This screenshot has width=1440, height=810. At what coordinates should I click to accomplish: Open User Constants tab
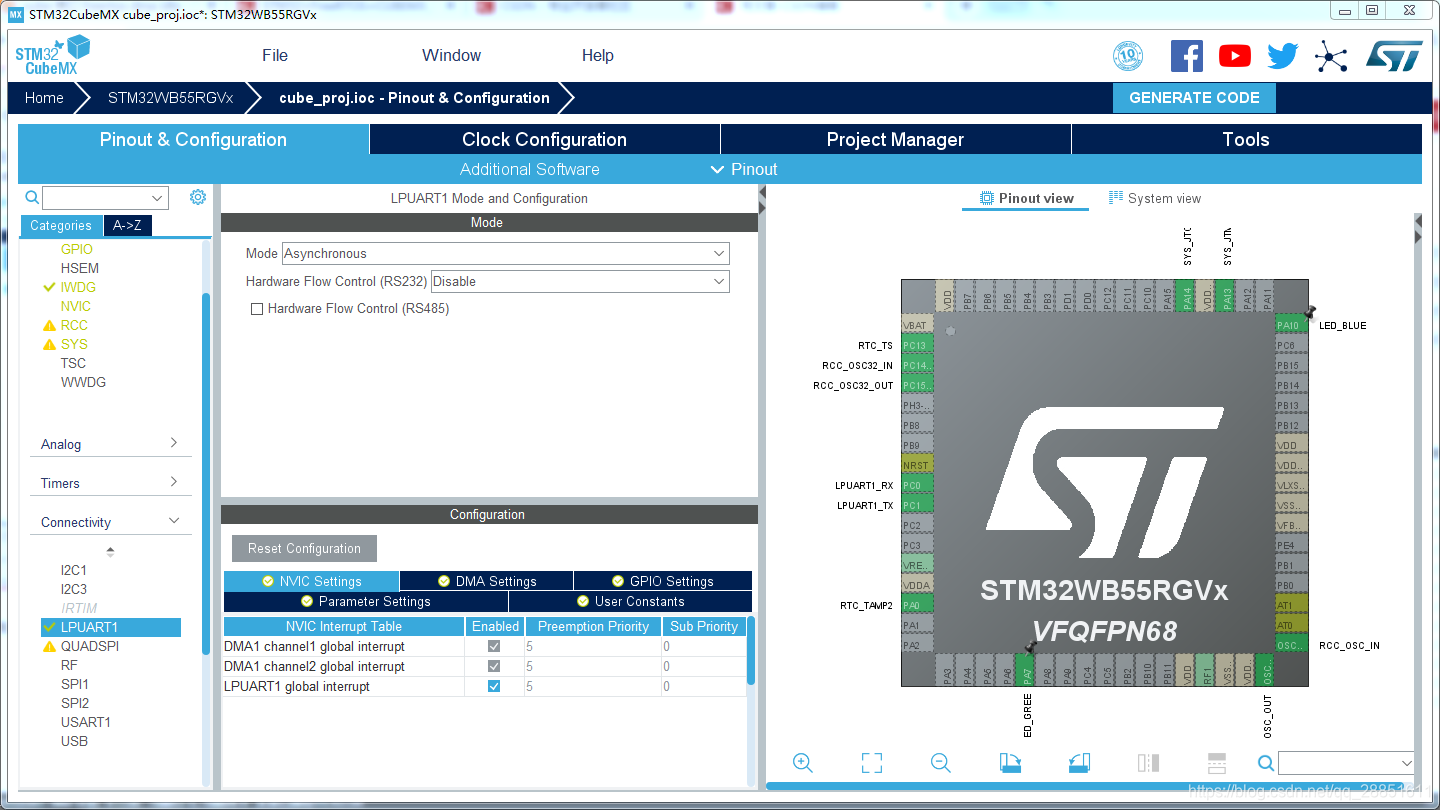click(630, 601)
